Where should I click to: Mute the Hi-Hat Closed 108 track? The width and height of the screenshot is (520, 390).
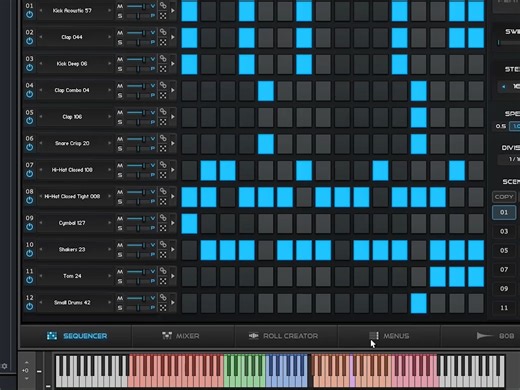120,165
